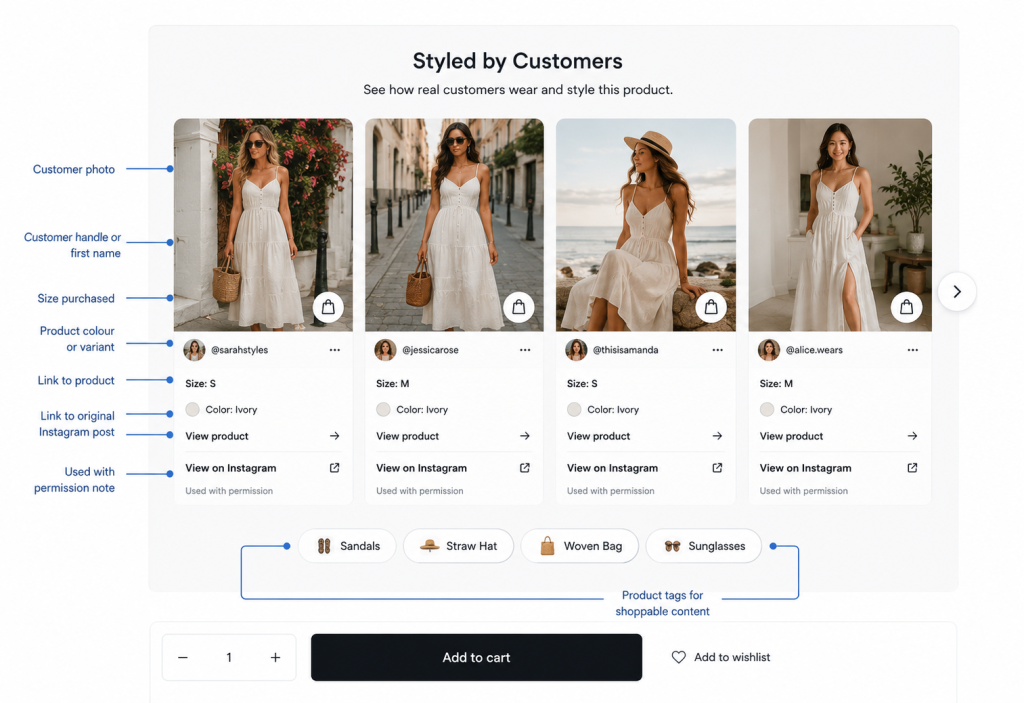
Task: Click View product link under @thisisamanda
Action: pyautogui.click(x=598, y=436)
